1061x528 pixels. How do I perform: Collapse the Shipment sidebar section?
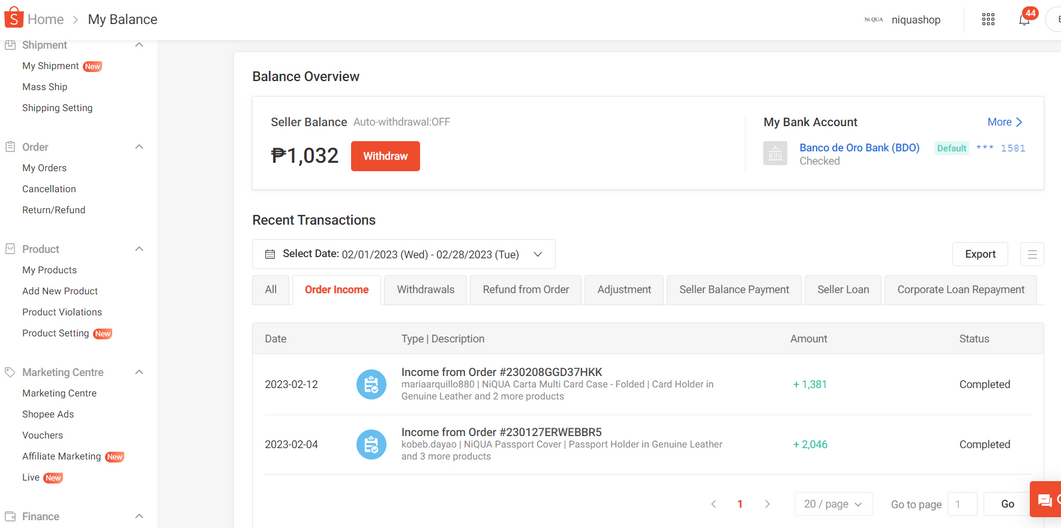(x=139, y=45)
